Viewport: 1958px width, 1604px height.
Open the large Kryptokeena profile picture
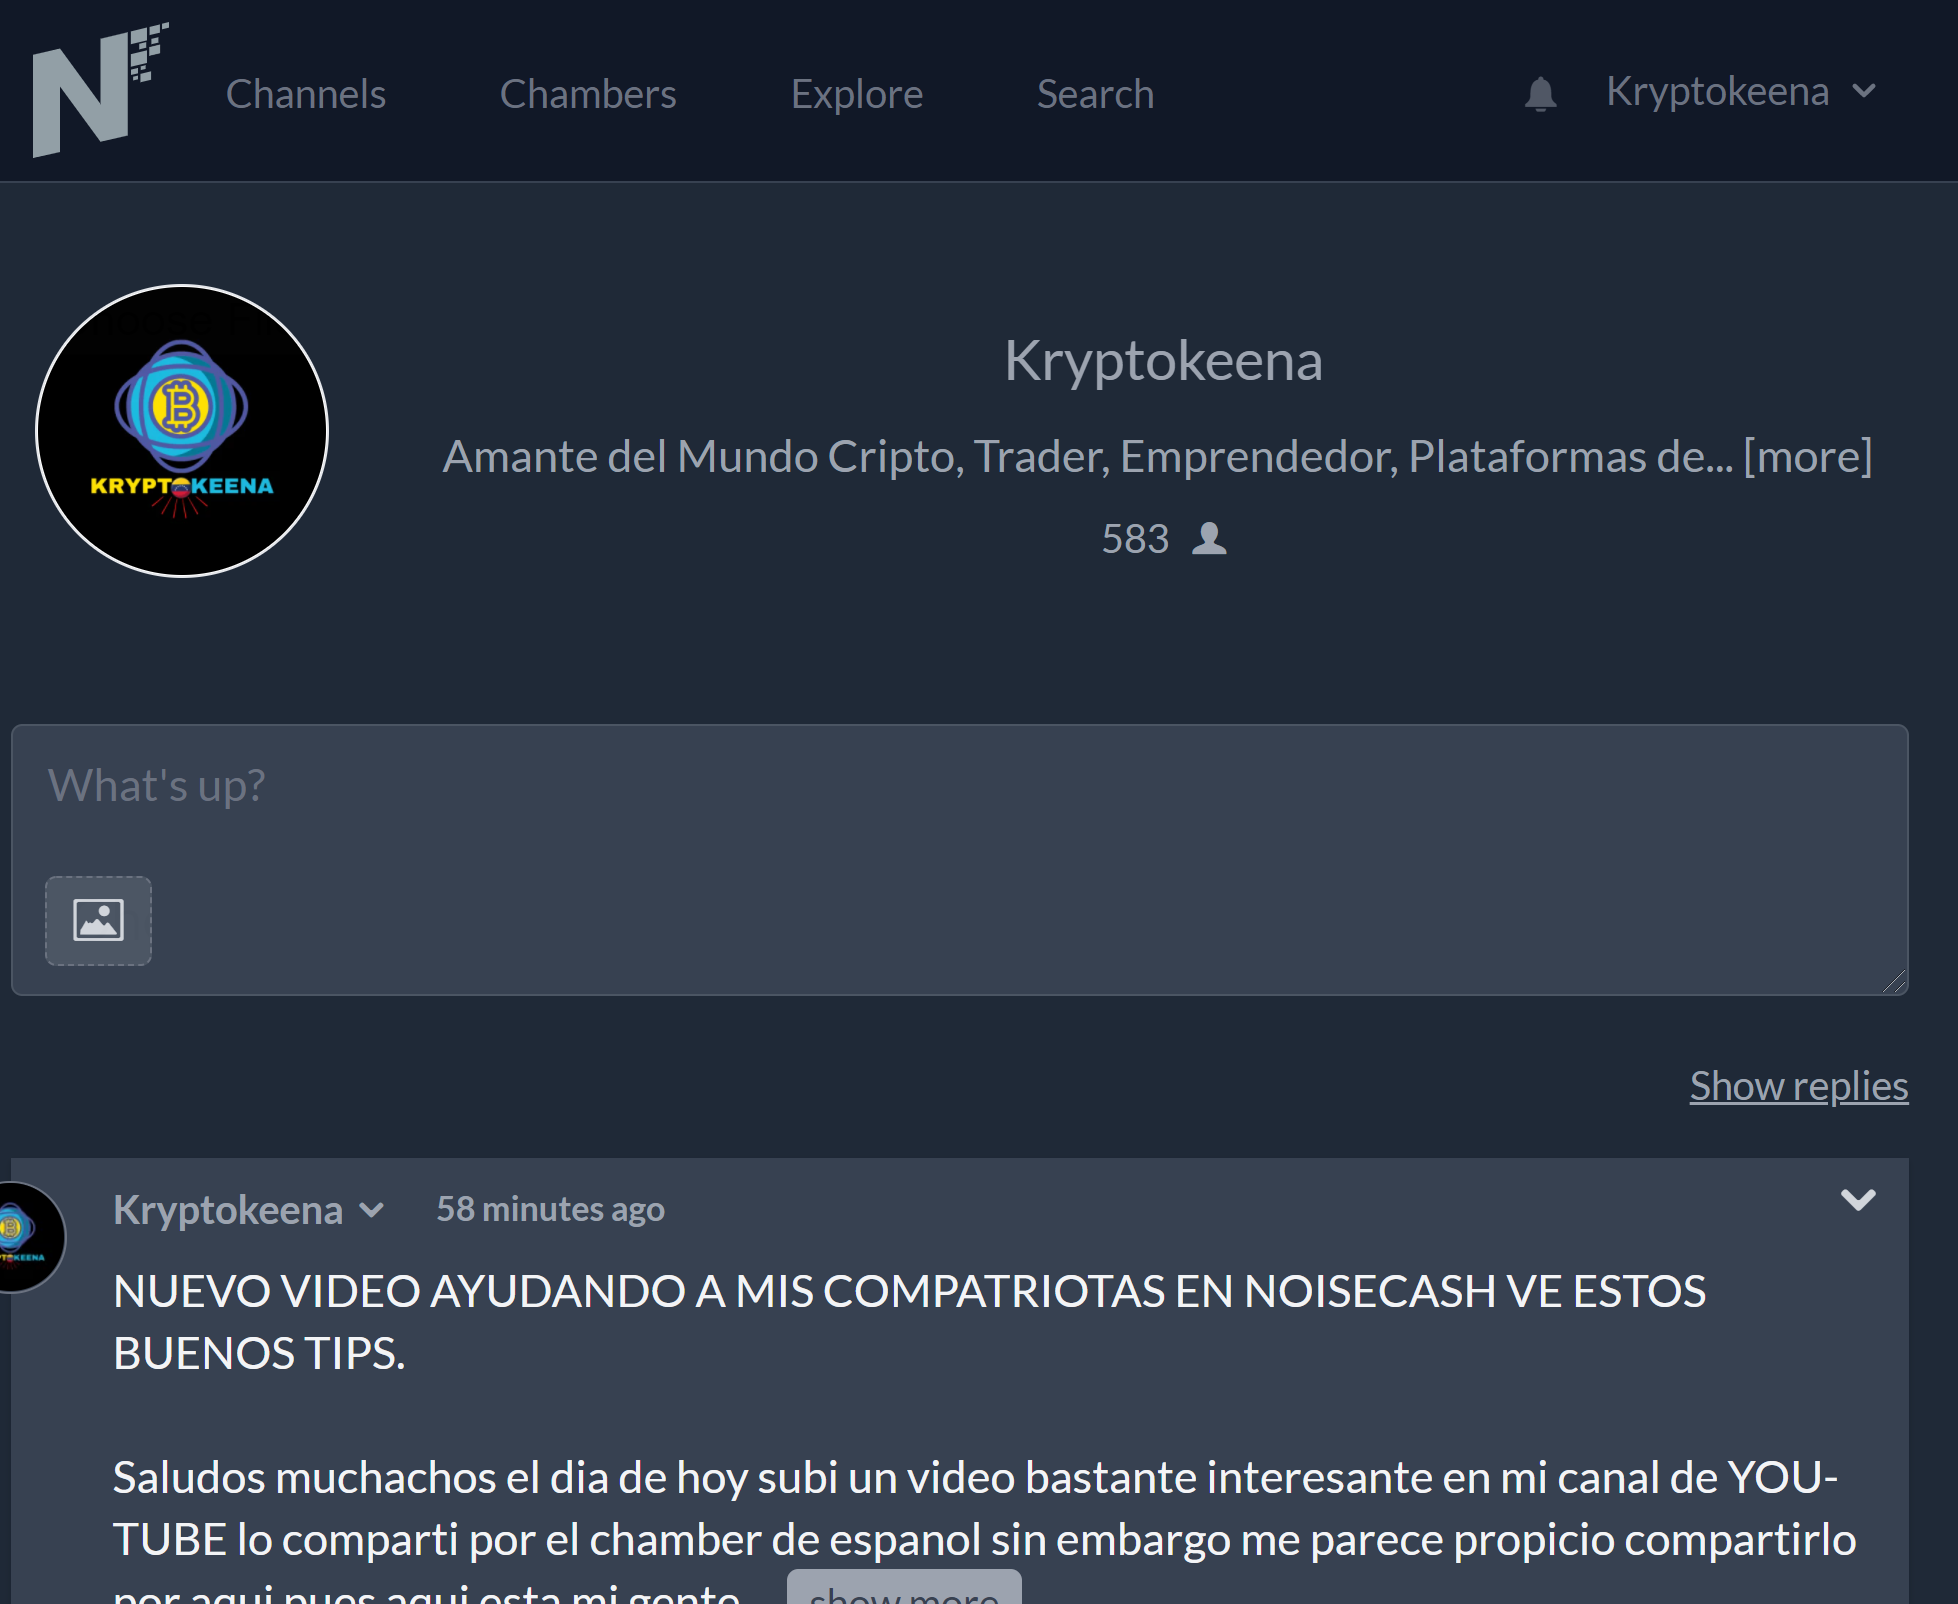coord(182,431)
